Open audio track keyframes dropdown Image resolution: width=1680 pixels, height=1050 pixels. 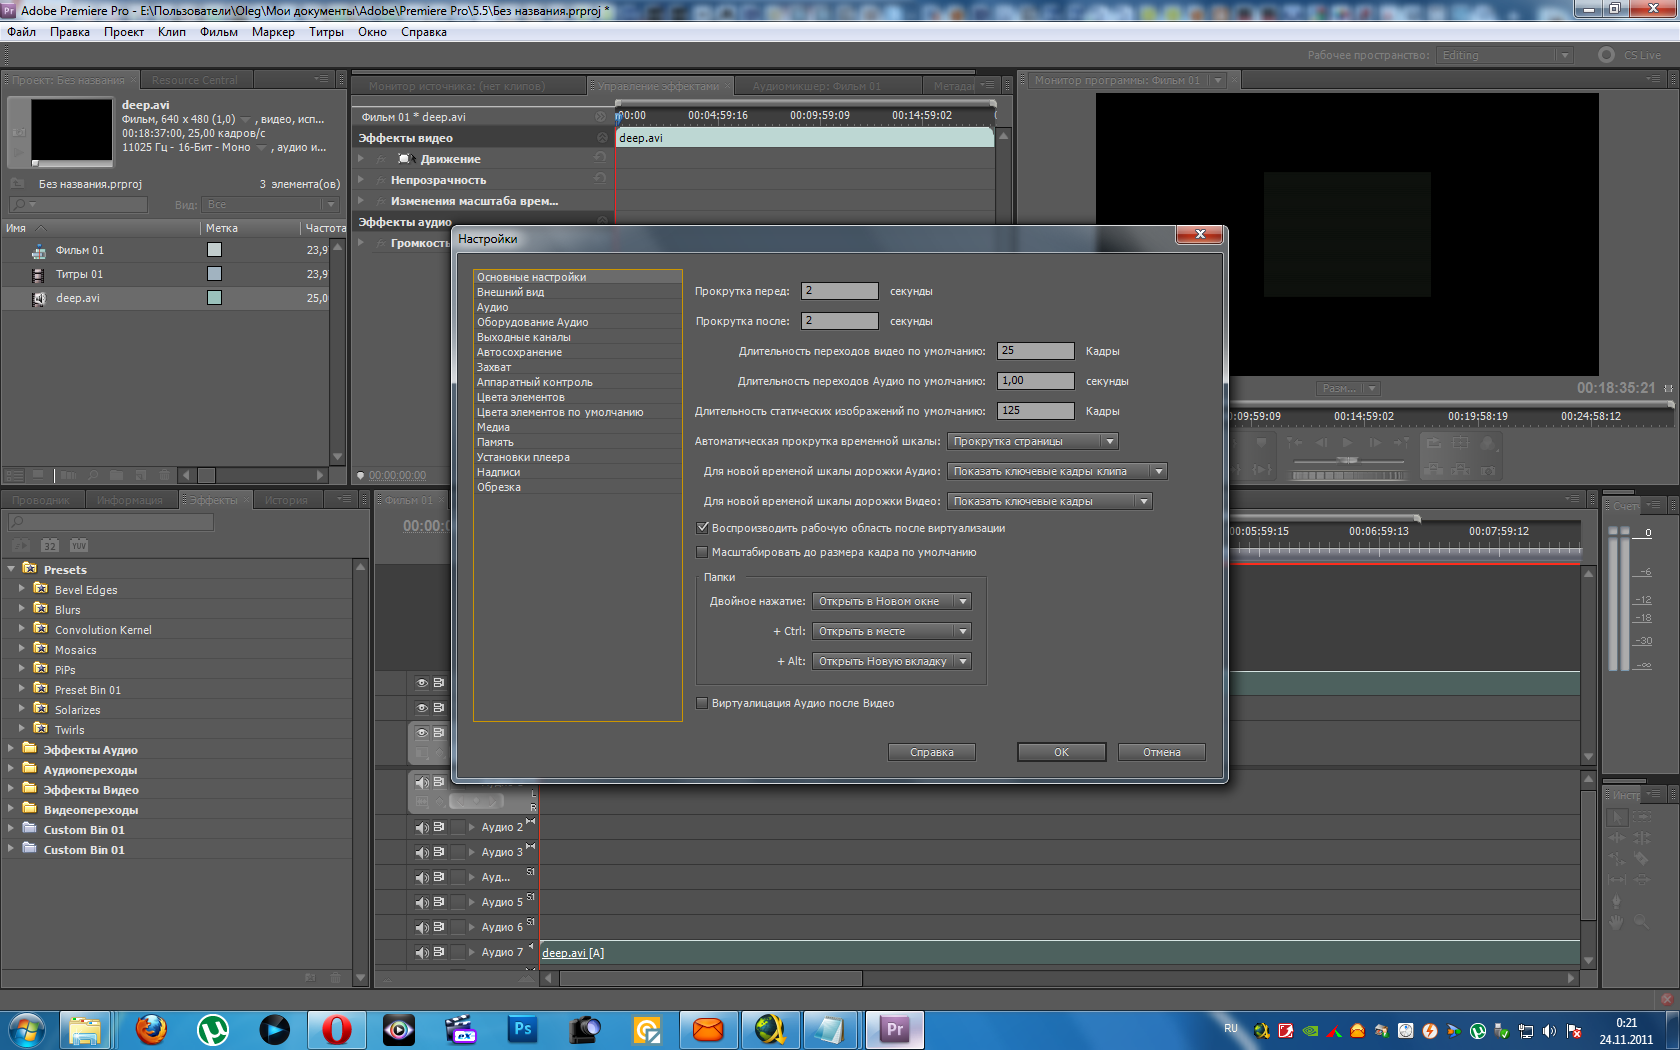tap(1057, 471)
